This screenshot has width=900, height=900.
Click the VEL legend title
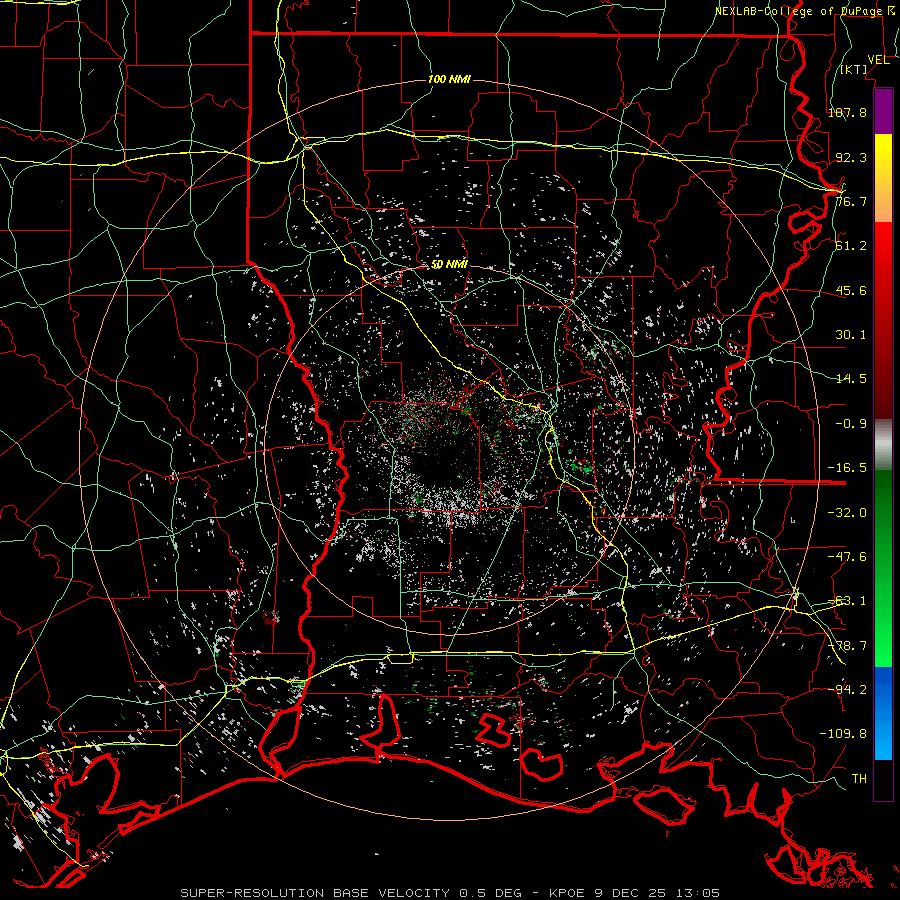coord(878,60)
